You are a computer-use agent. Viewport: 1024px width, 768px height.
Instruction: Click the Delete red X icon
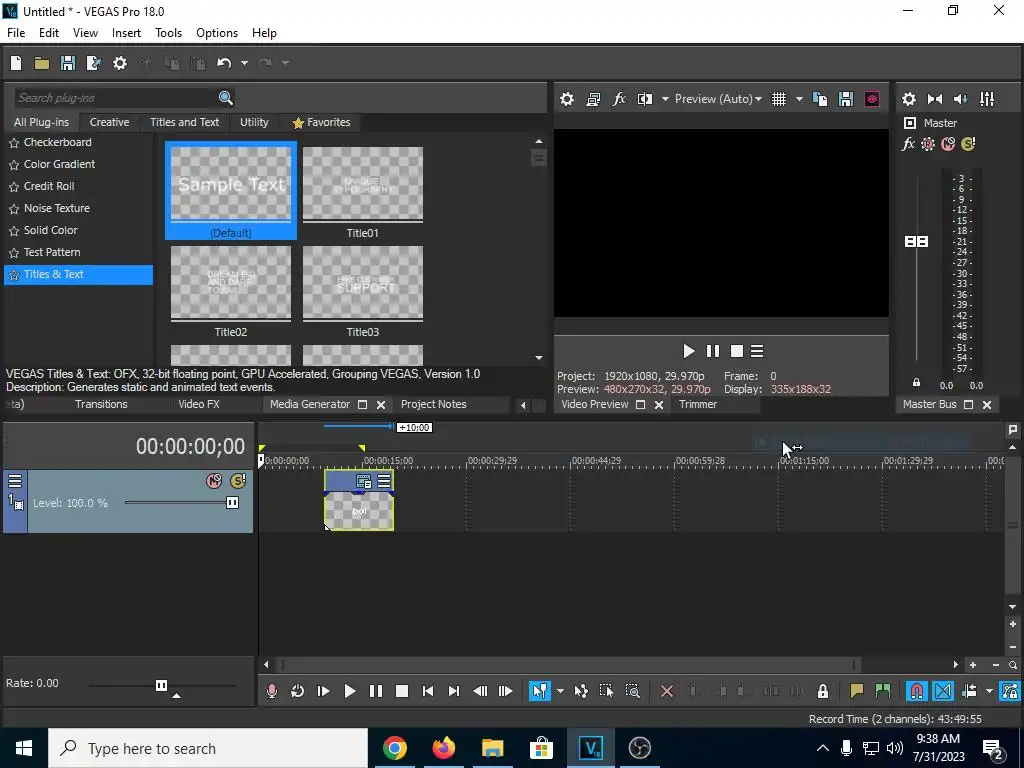pyautogui.click(x=667, y=691)
